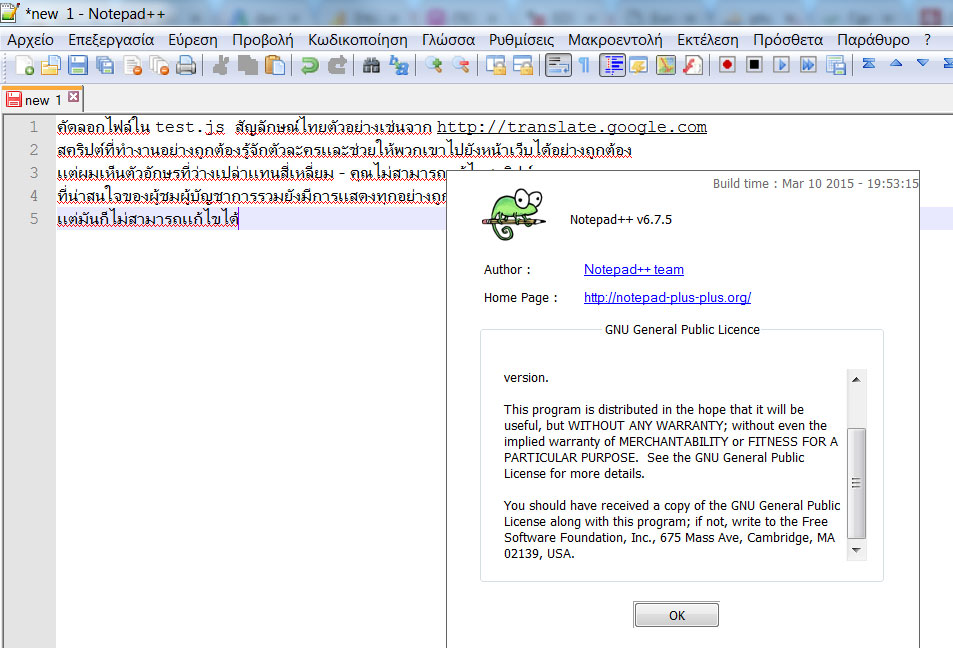Start macro recording with the red record icon
The image size is (953, 648).
(x=727, y=65)
